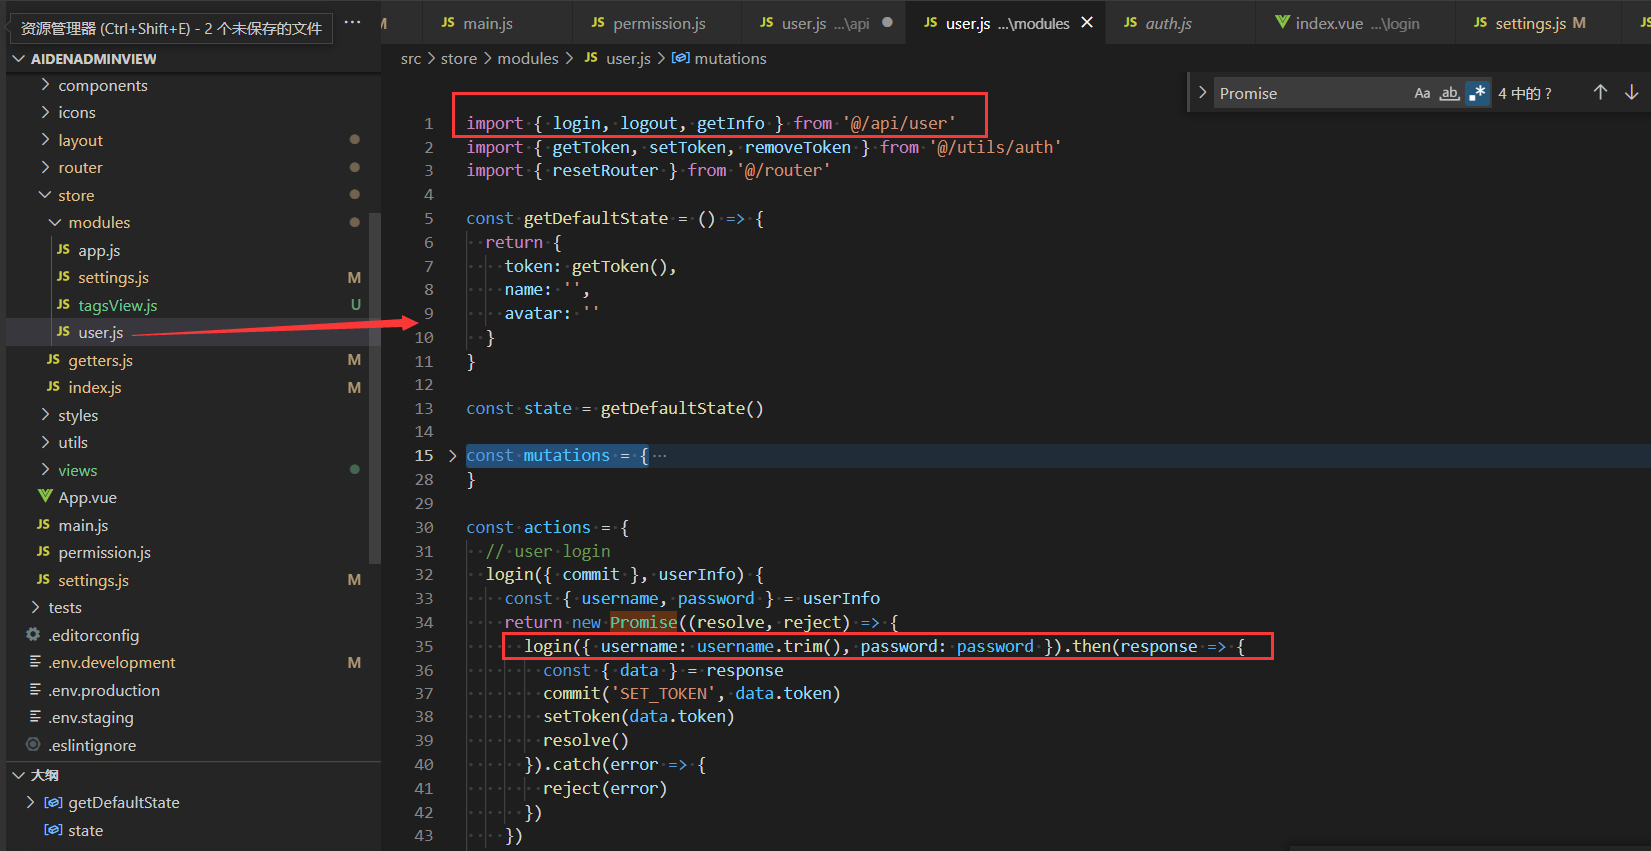Click mutations symbol in breadcrumb

point(729,59)
